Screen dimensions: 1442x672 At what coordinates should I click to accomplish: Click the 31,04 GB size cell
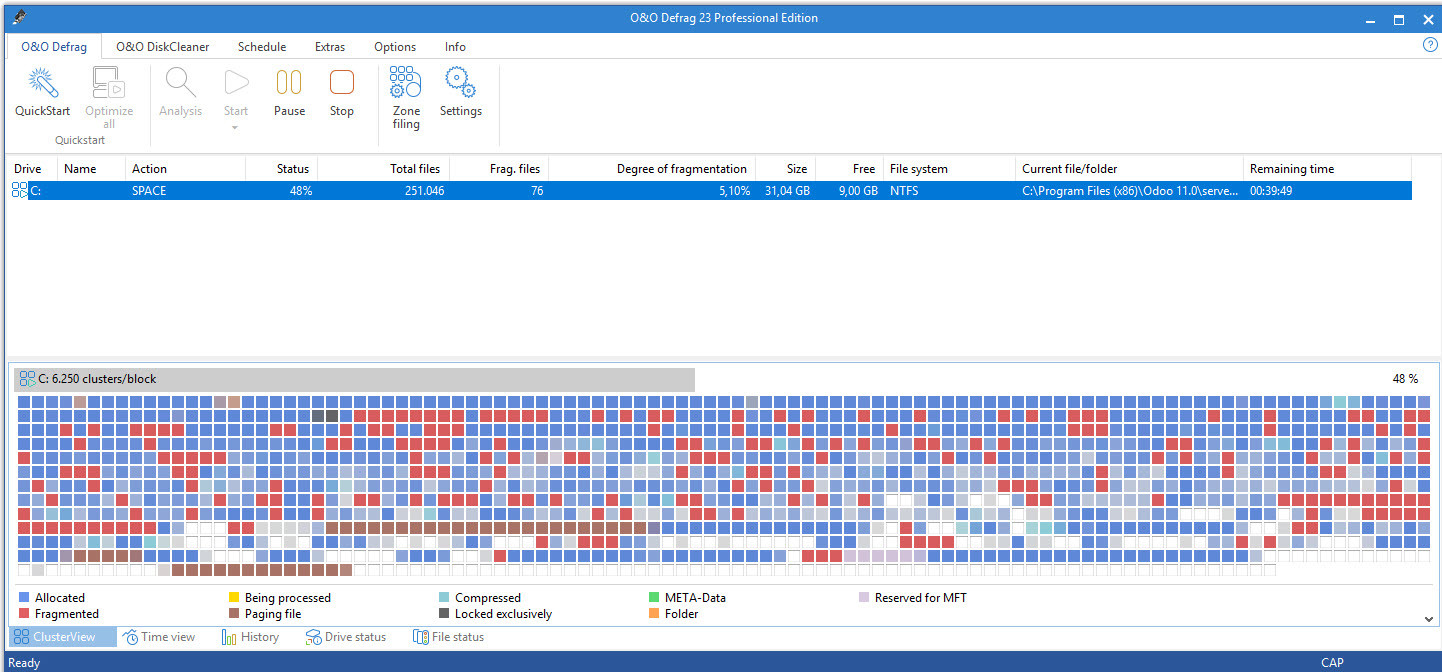point(788,190)
